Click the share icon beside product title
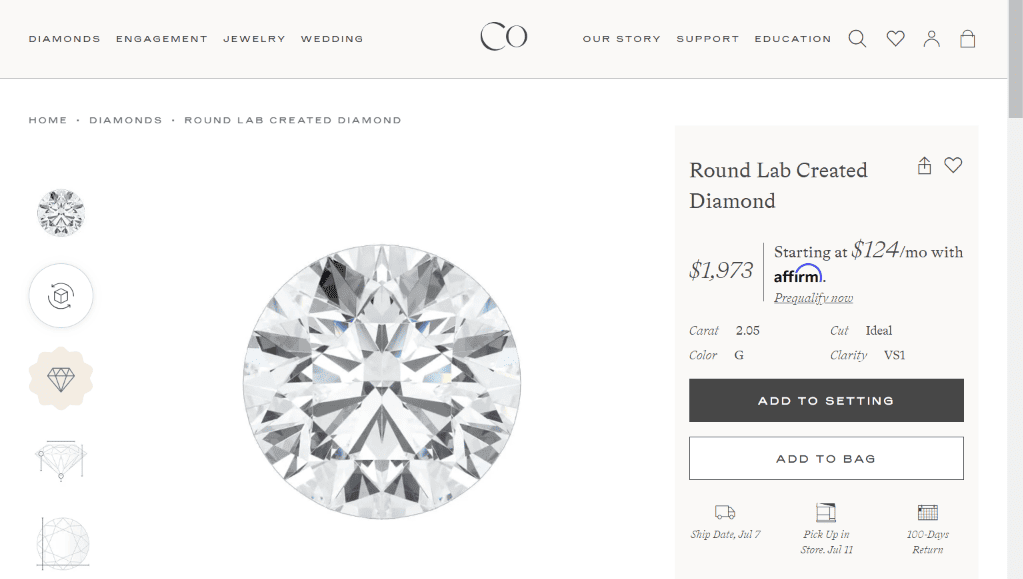This screenshot has height=579, width=1023. (924, 166)
